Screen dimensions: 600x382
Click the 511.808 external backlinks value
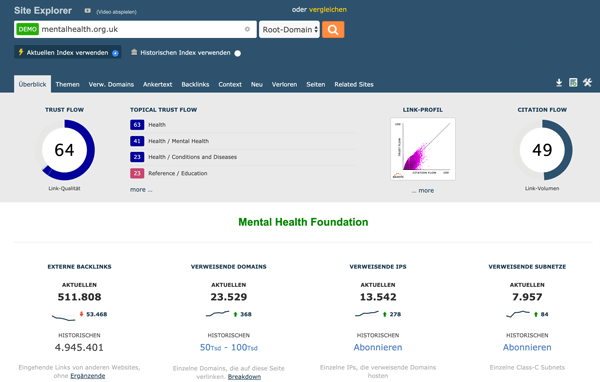tap(79, 297)
